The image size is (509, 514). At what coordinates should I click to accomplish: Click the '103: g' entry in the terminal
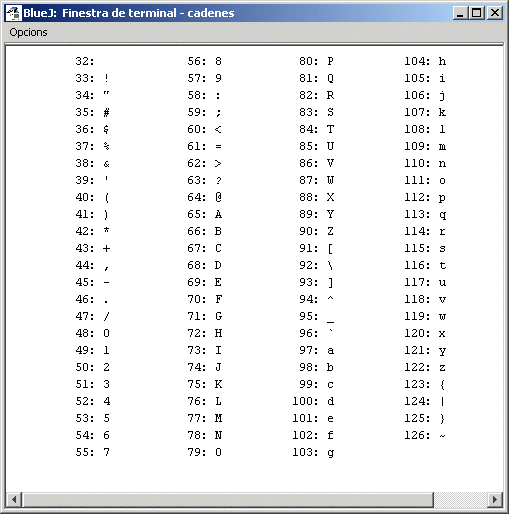pos(313,452)
